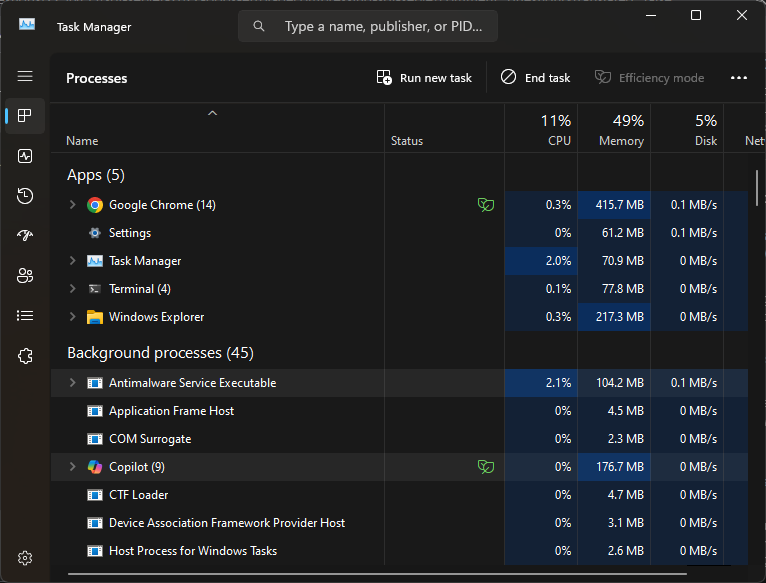
Task: Click the Apps (5) group heading
Action: [96, 175]
